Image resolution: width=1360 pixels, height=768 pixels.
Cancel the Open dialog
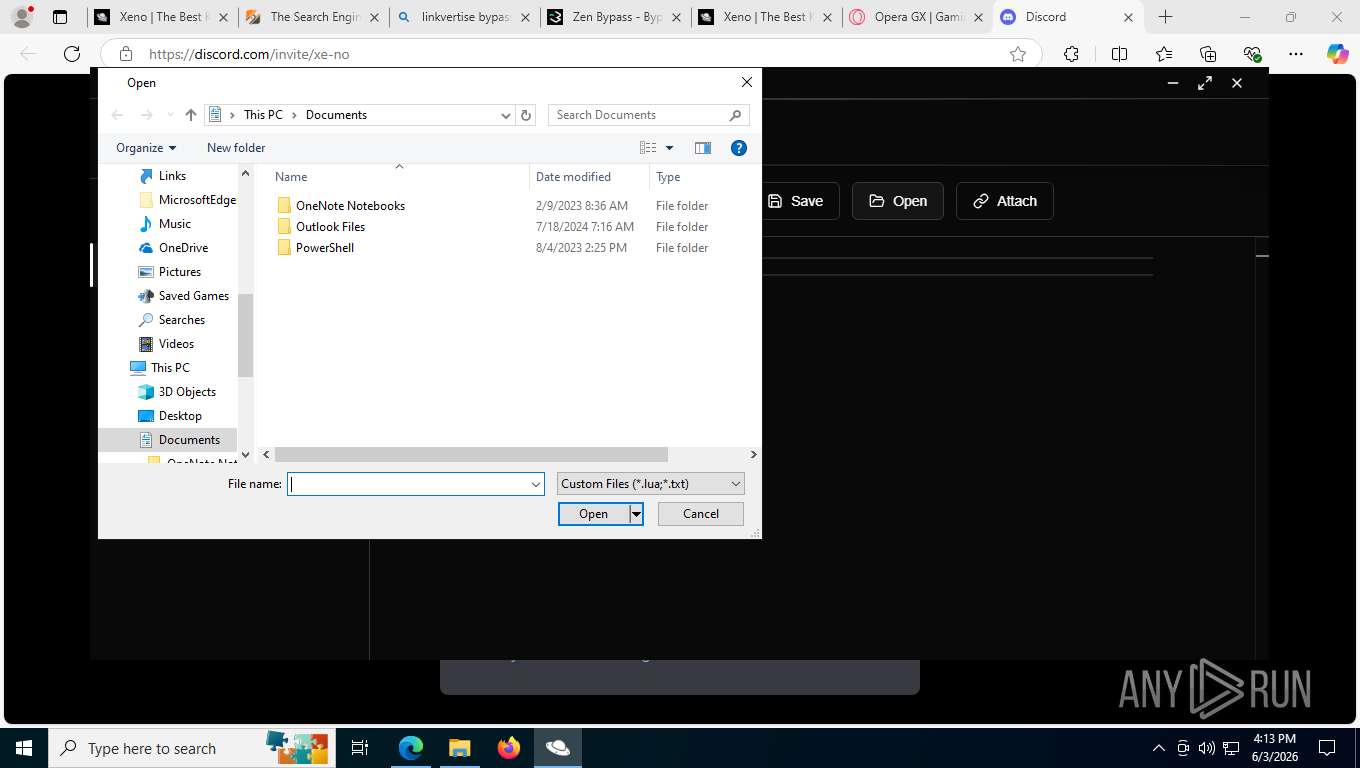pyautogui.click(x=701, y=514)
